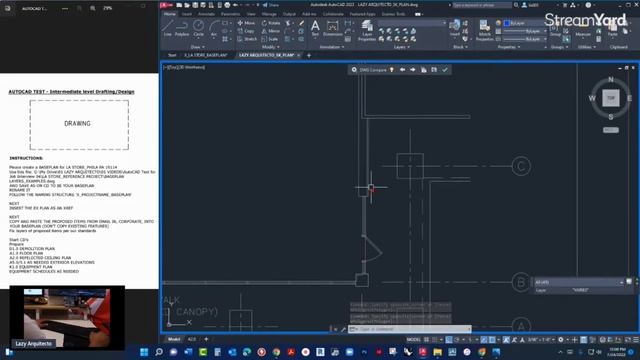
Task: Select the Circle tool
Action: 198,29
